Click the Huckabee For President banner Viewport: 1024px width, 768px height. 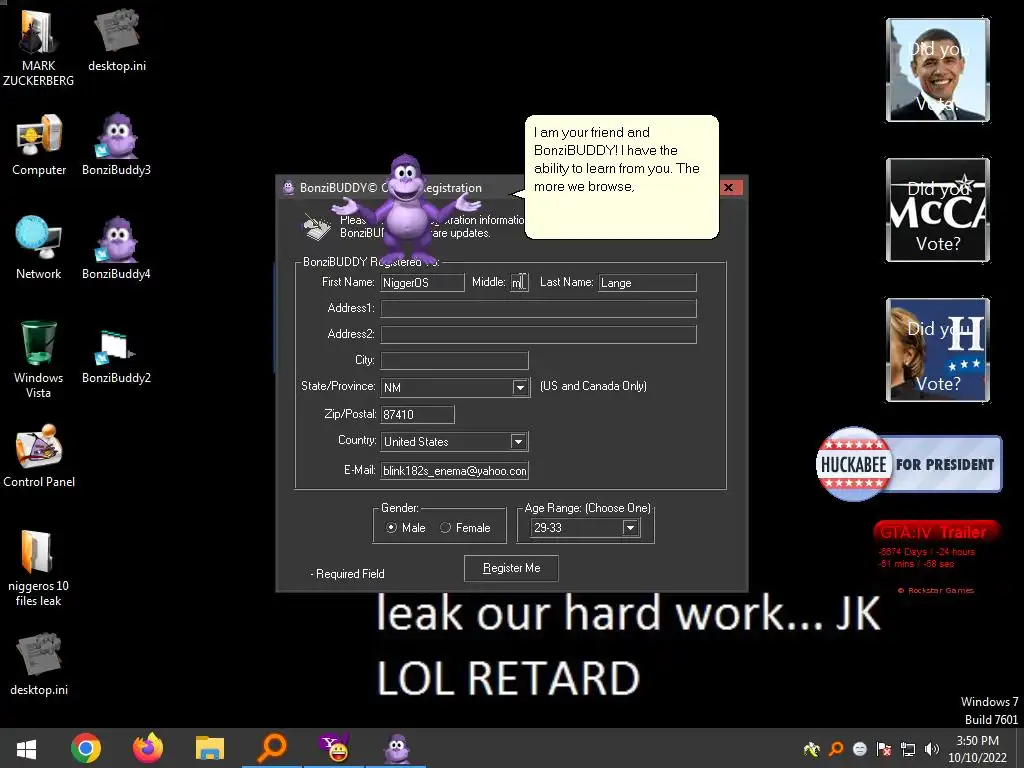tap(908, 464)
